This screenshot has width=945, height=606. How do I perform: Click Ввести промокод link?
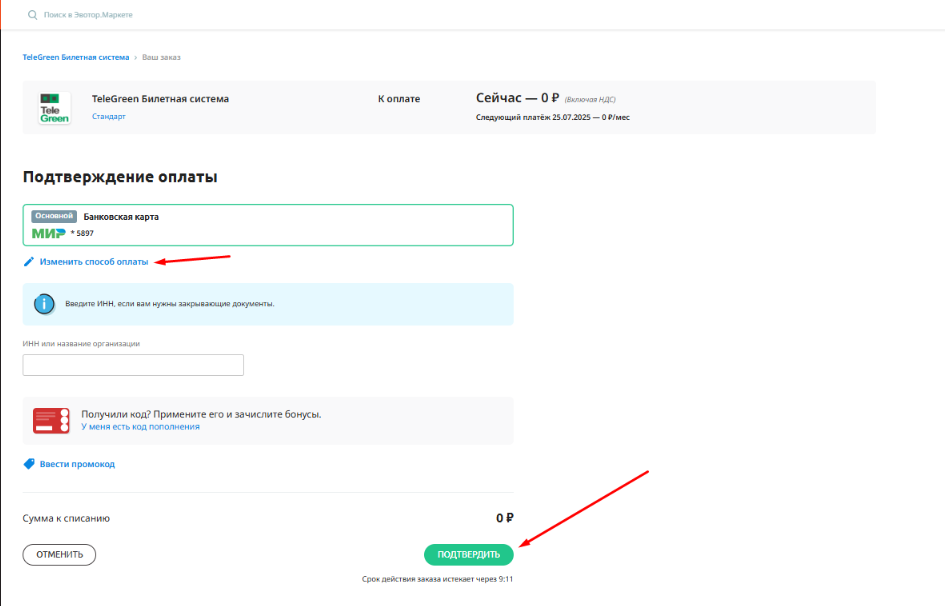[77, 464]
